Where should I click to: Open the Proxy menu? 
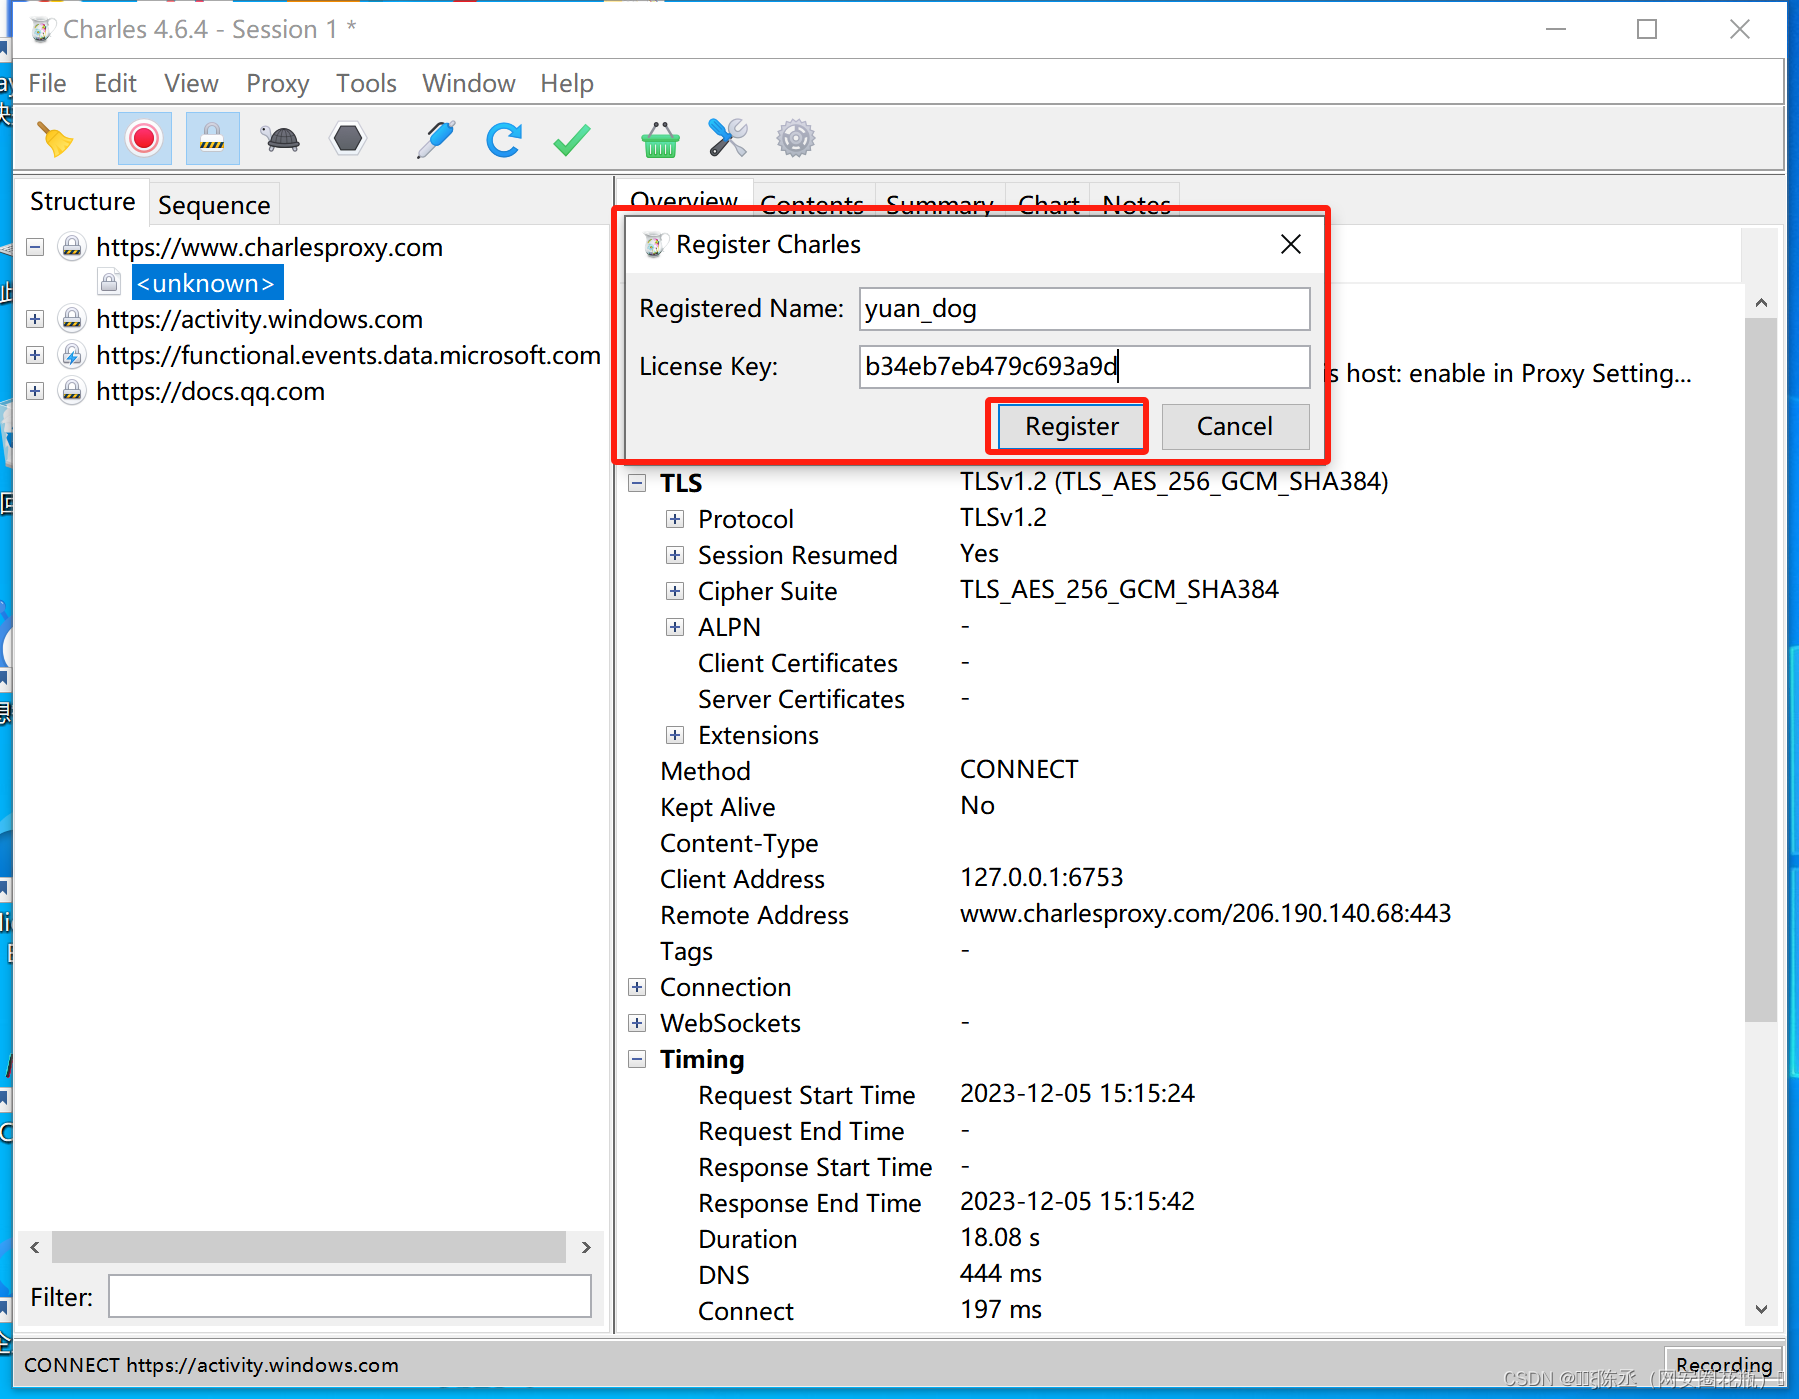[x=277, y=83]
